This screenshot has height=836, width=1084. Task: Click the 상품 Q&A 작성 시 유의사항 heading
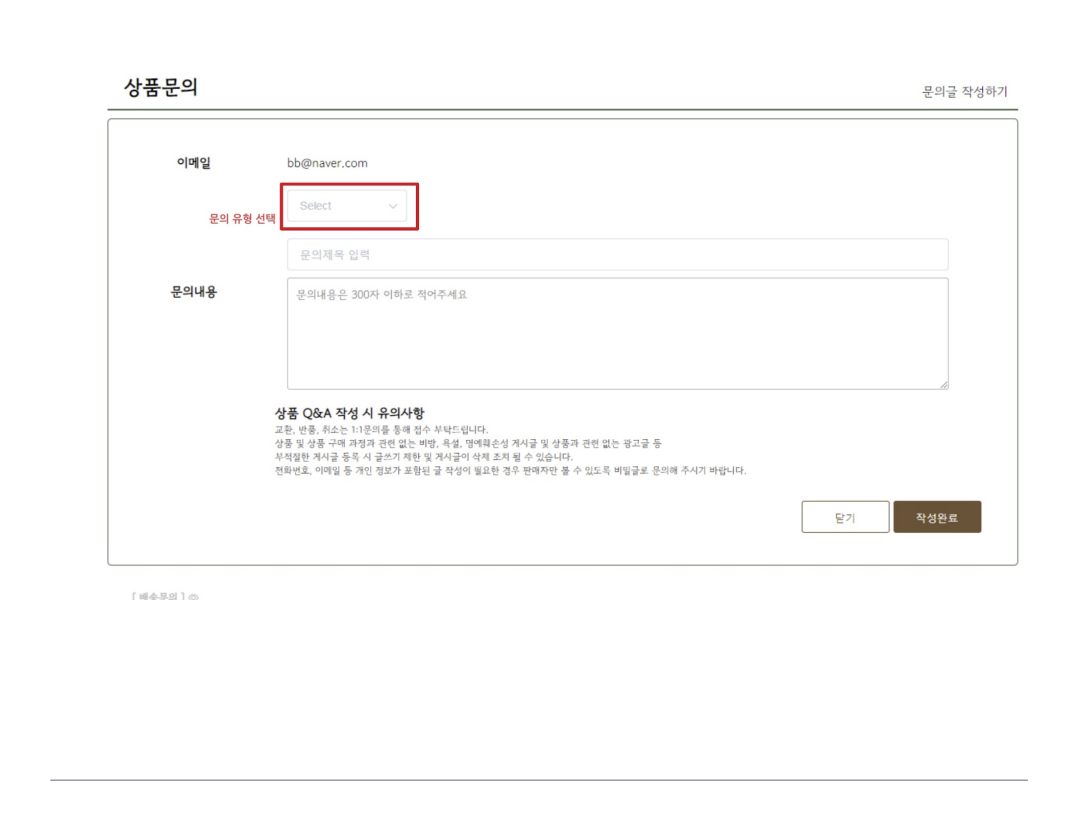pyautogui.click(x=349, y=413)
